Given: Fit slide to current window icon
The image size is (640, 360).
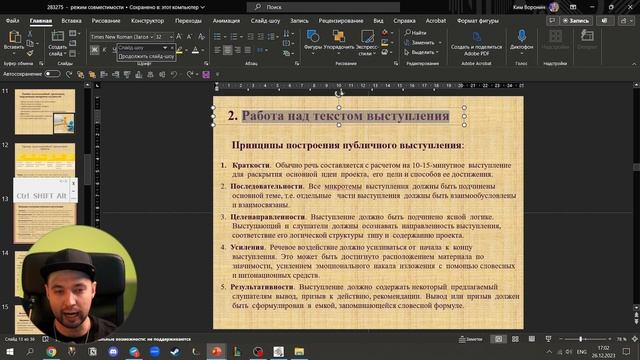Looking at the screenshot, I should (x=635, y=339).
